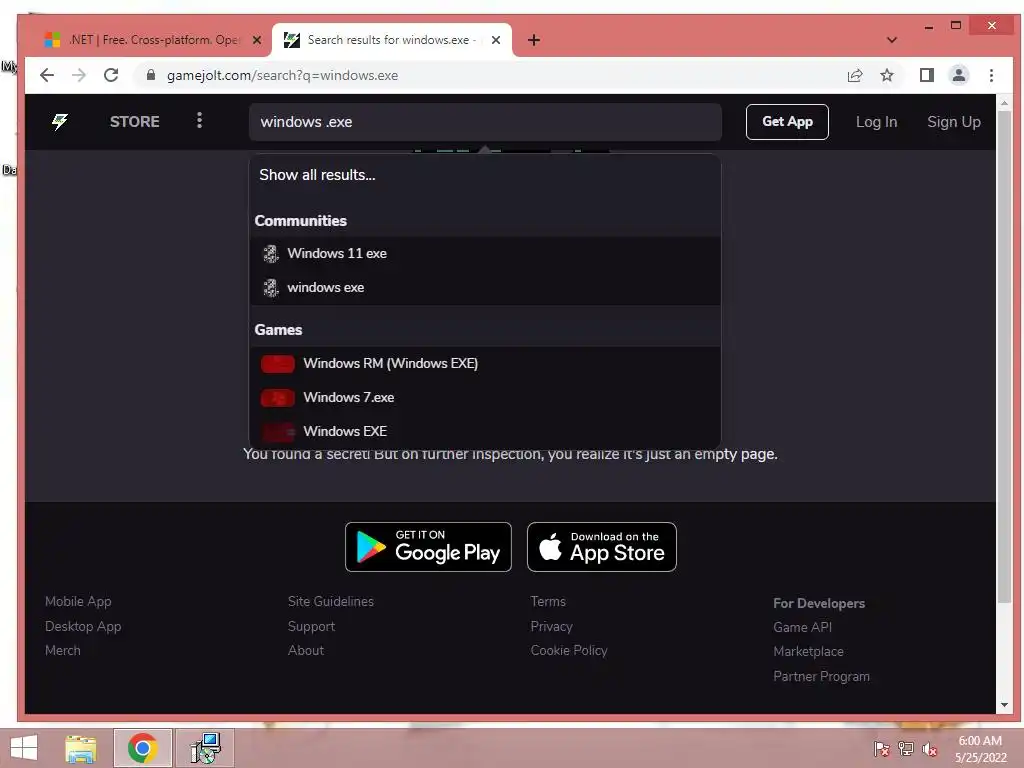The width and height of the screenshot is (1024, 768).
Task: Open the windows exe community result
Action: [x=485, y=287]
